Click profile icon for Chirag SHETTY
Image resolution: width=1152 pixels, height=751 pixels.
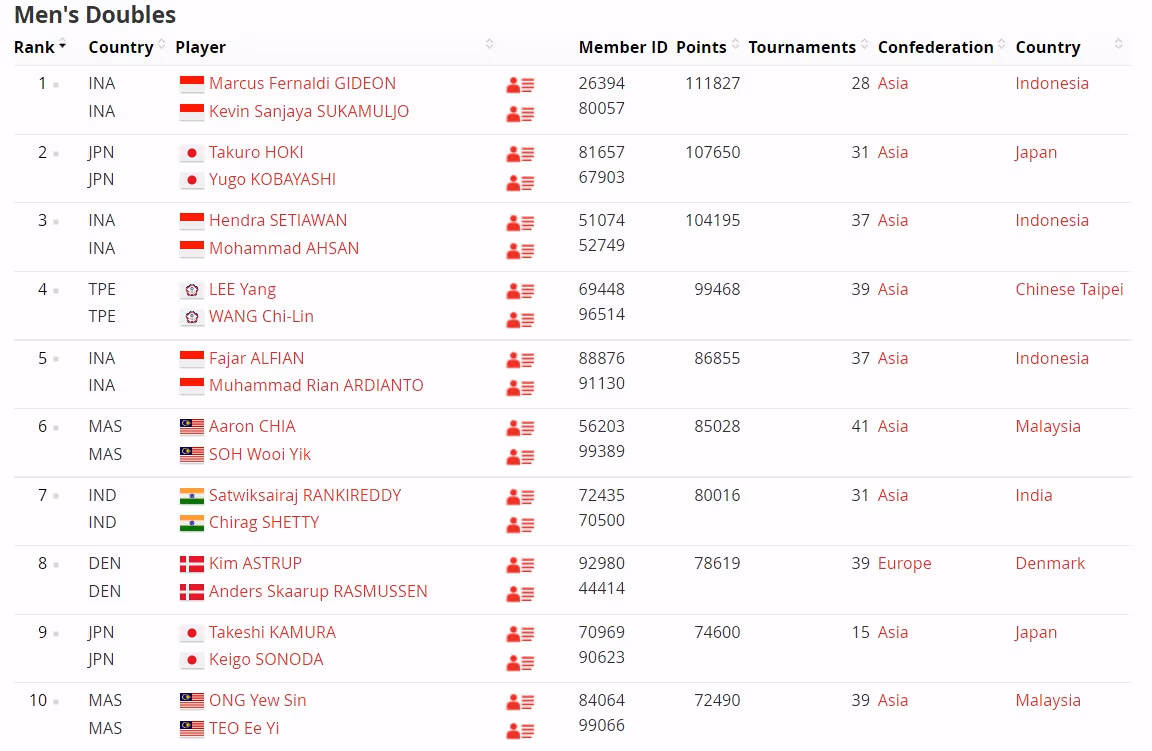coord(520,524)
